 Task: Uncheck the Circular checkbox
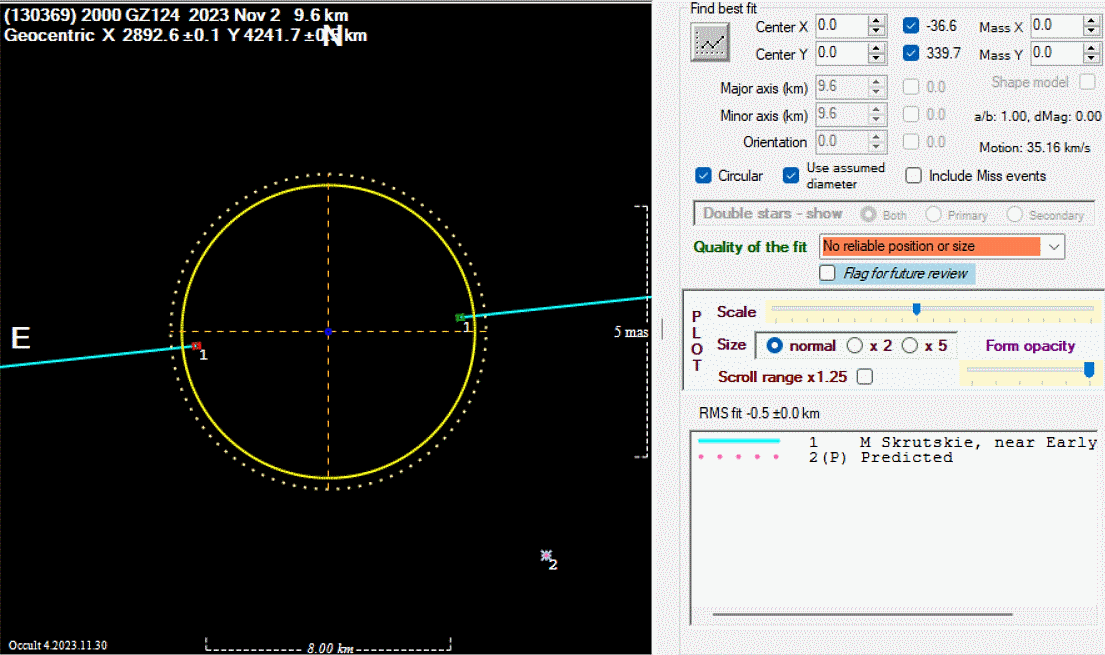click(704, 176)
